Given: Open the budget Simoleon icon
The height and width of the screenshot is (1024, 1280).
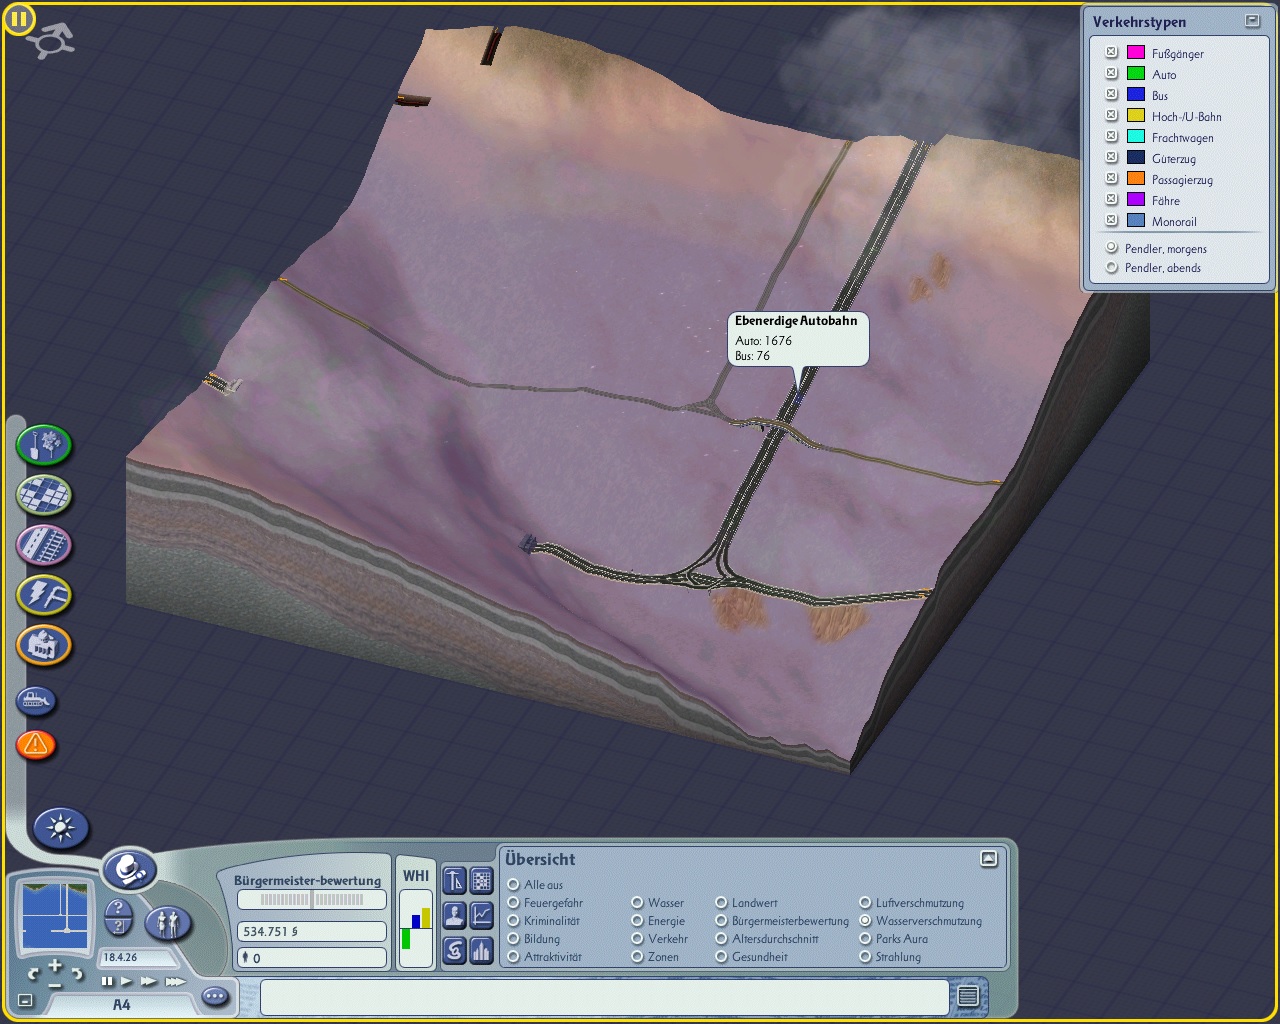Looking at the screenshot, I should pos(455,950).
